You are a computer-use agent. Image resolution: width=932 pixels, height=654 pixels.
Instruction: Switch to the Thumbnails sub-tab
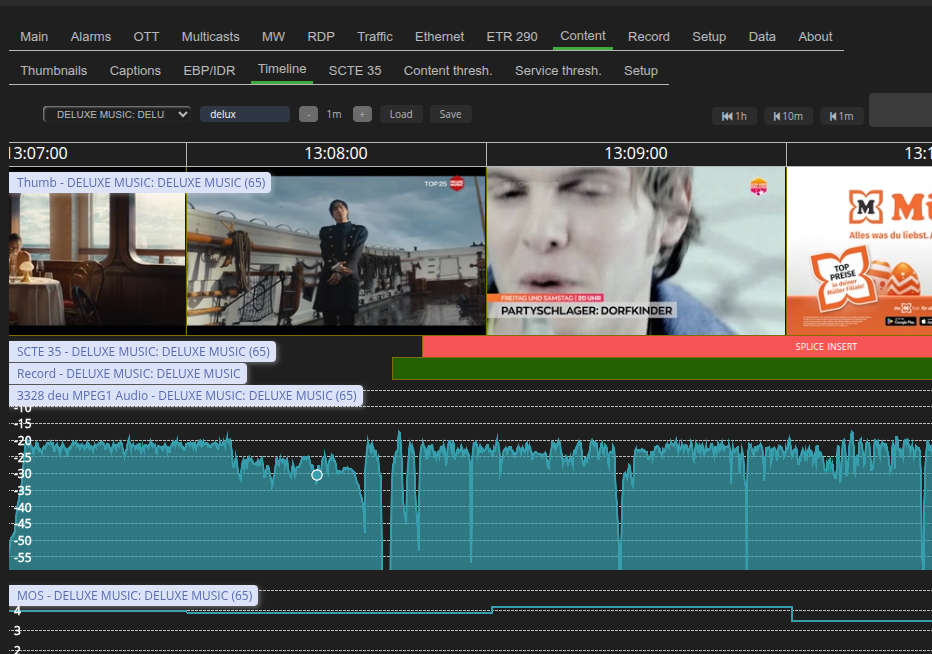pyautogui.click(x=54, y=71)
